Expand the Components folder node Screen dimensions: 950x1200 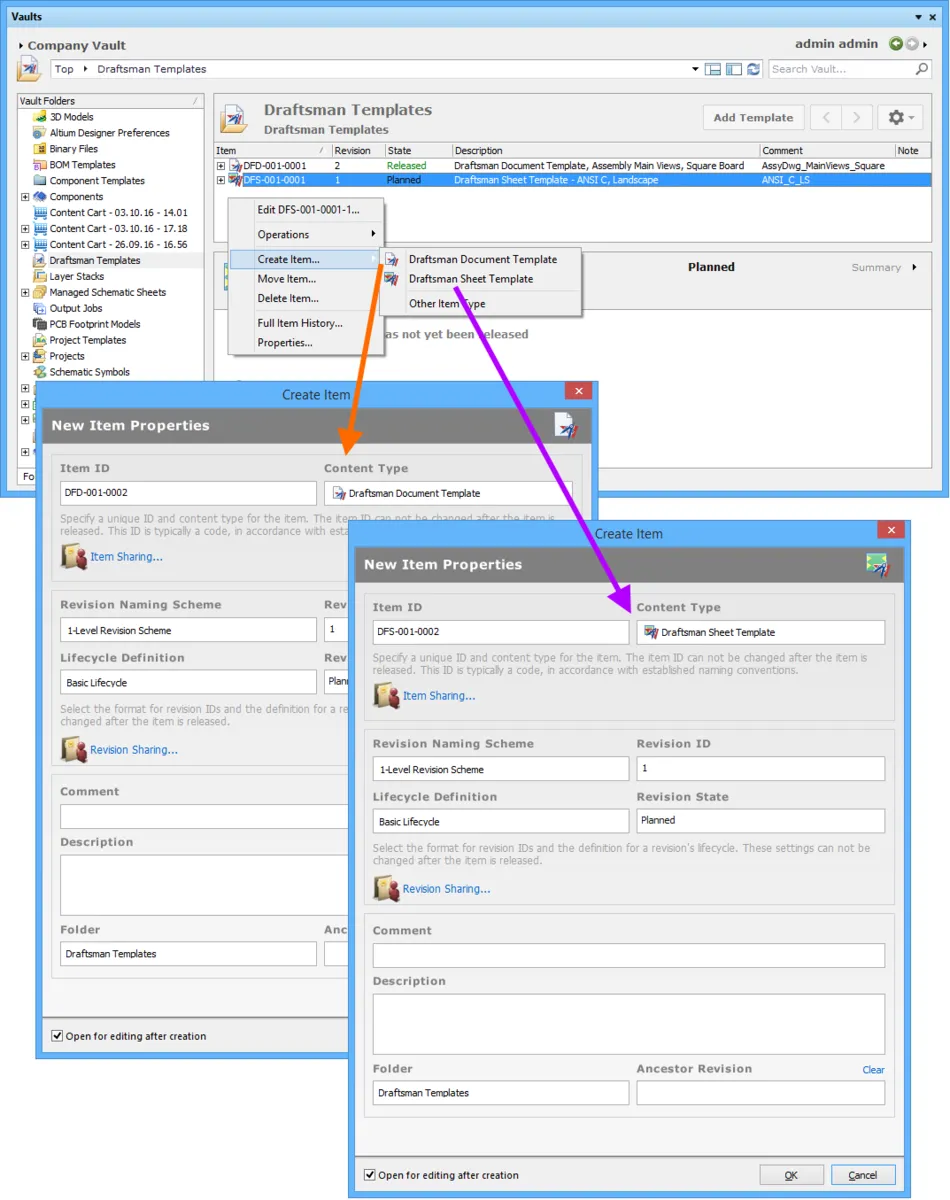pos(25,197)
